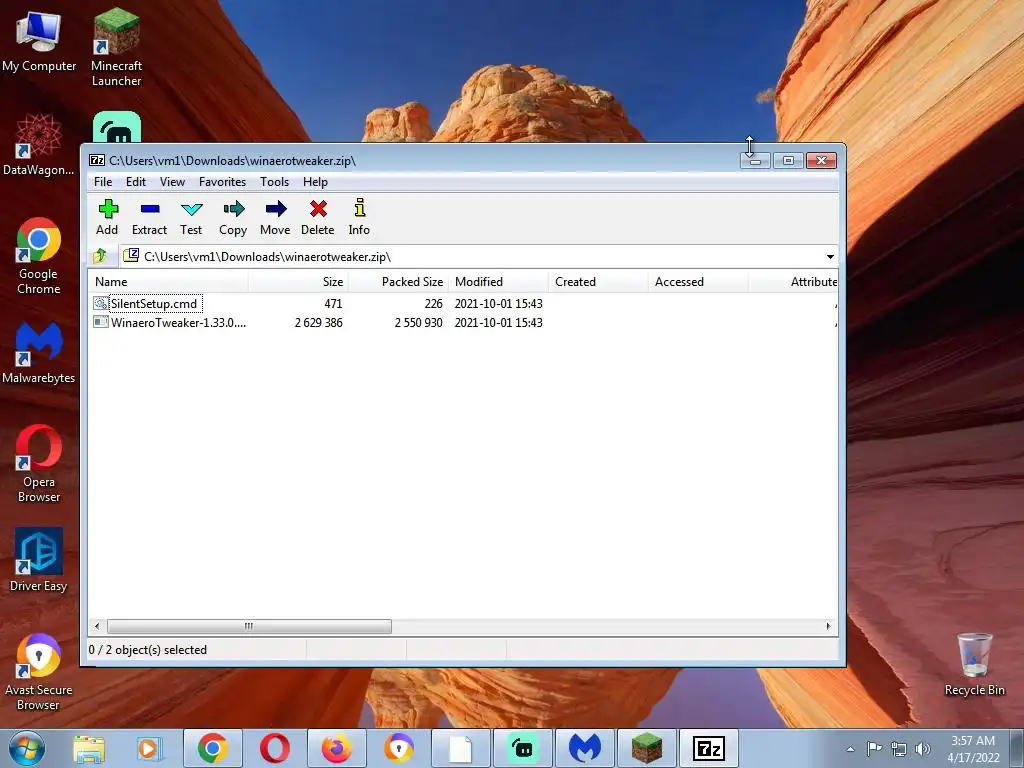Go up one folder level
This screenshot has height=768, width=1024.
(101, 256)
